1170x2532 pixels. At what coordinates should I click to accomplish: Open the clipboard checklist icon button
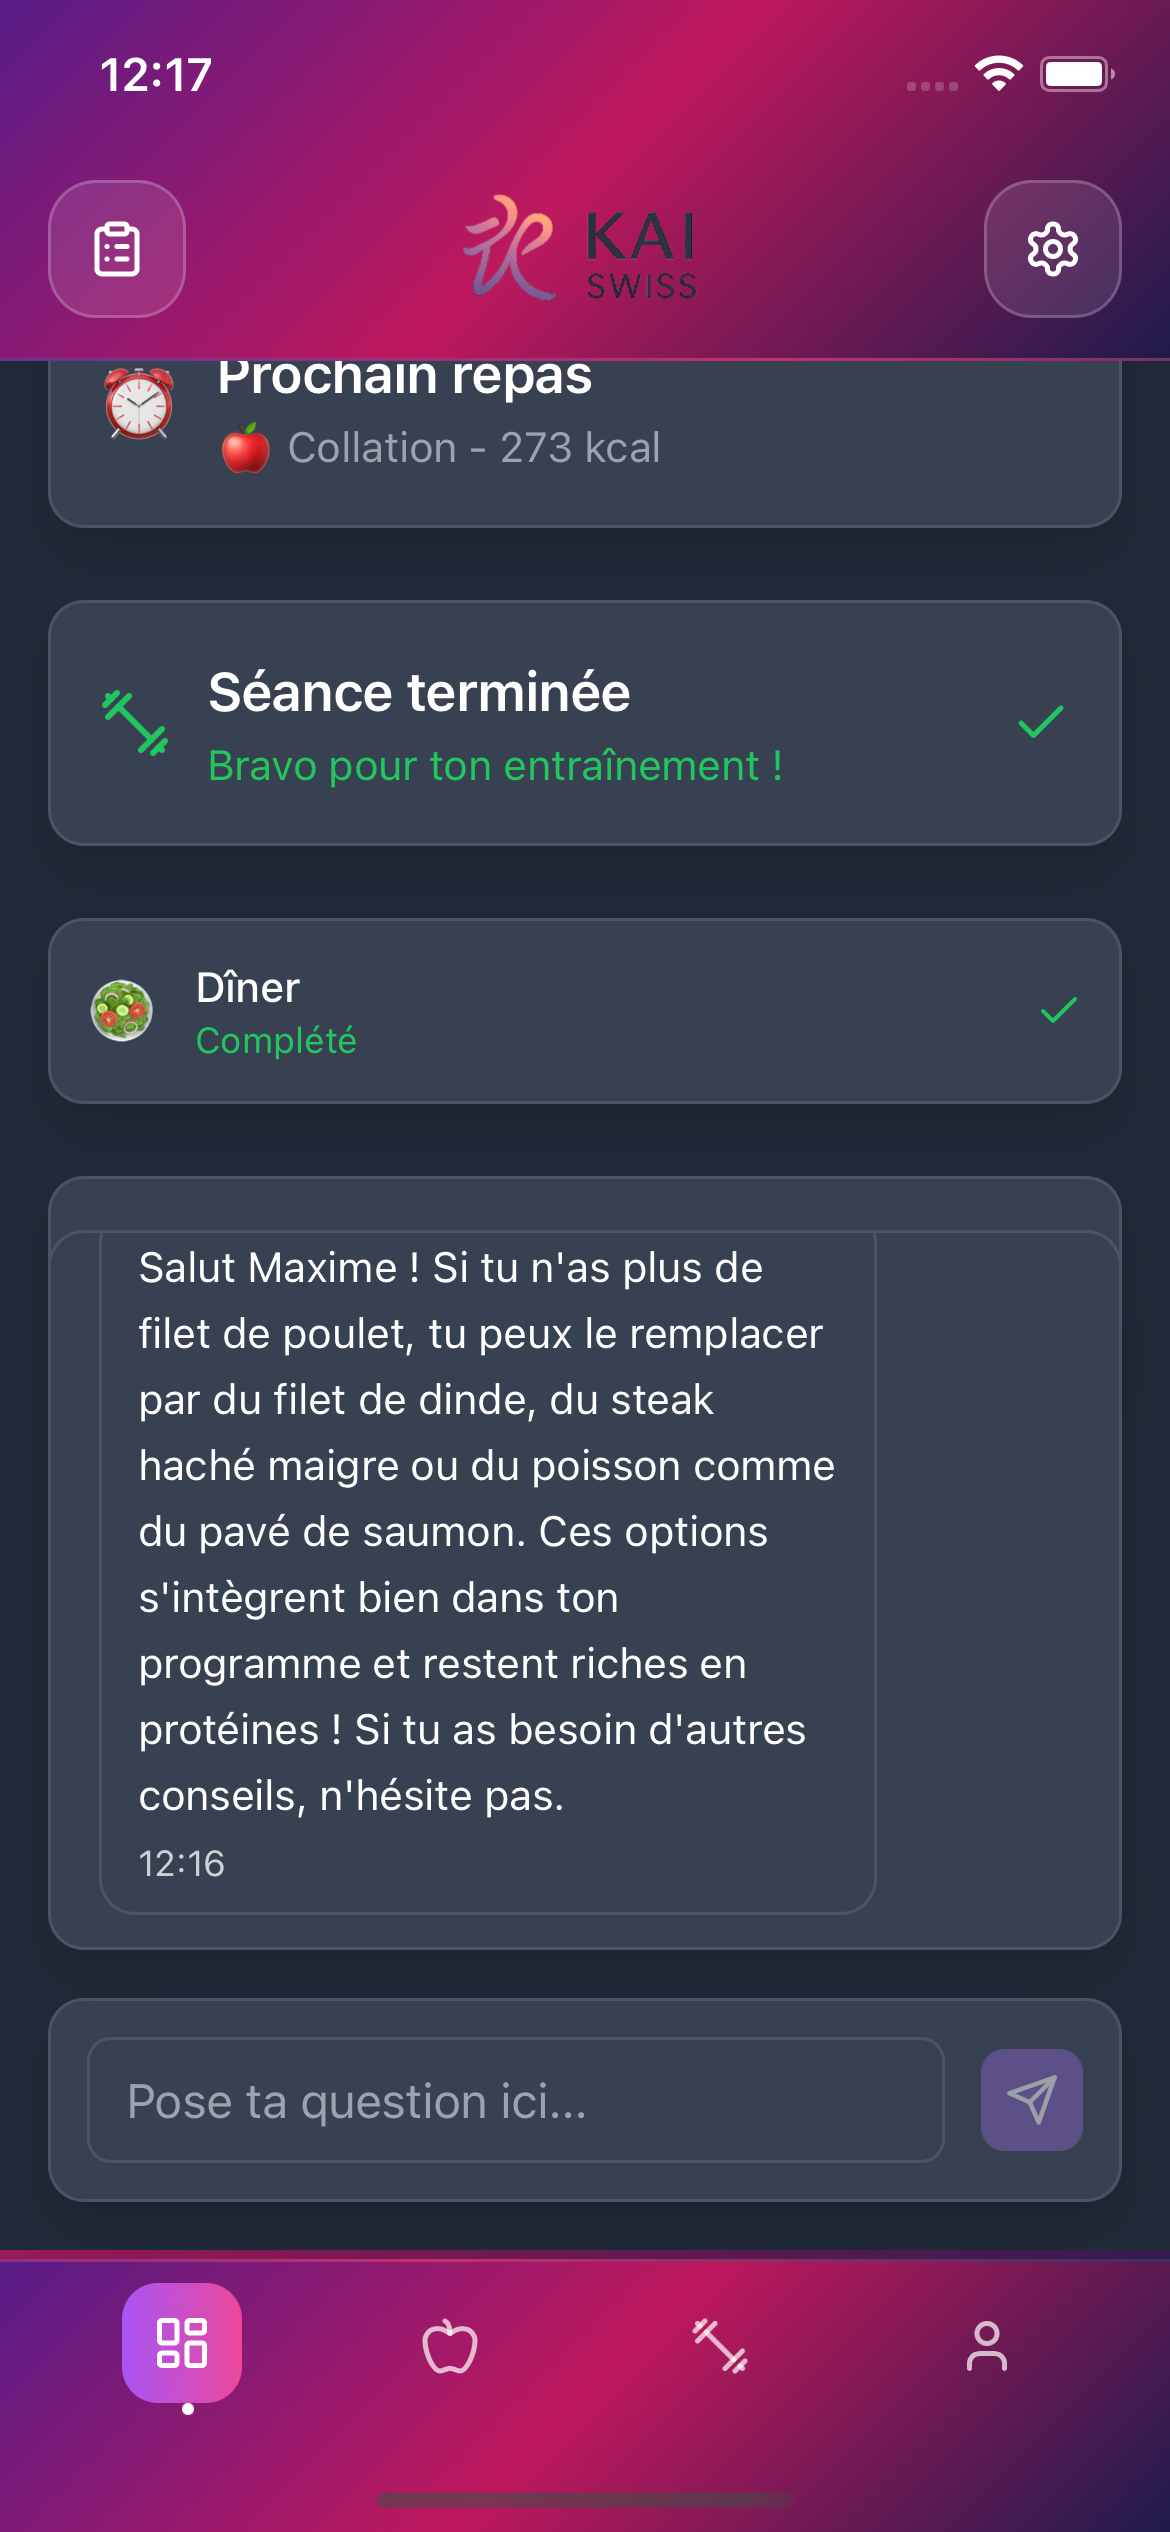(117, 249)
